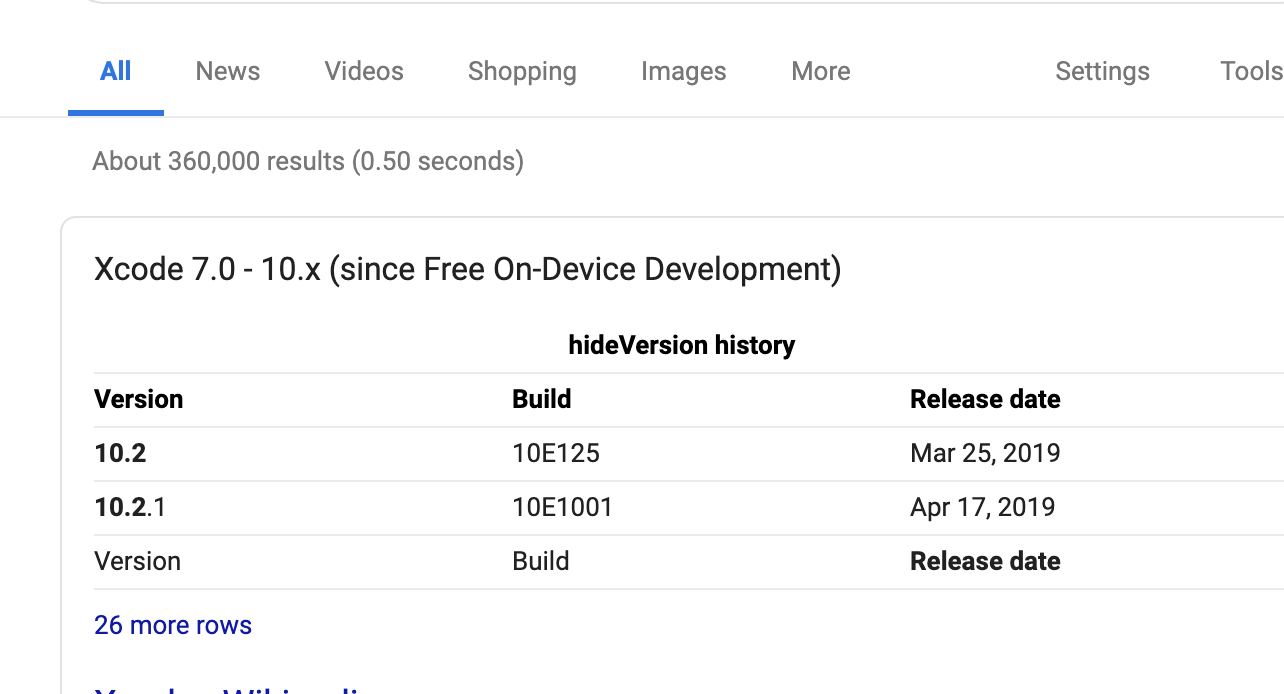The height and width of the screenshot is (694, 1284).
Task: Open the Images search tab
Action: [x=683, y=71]
